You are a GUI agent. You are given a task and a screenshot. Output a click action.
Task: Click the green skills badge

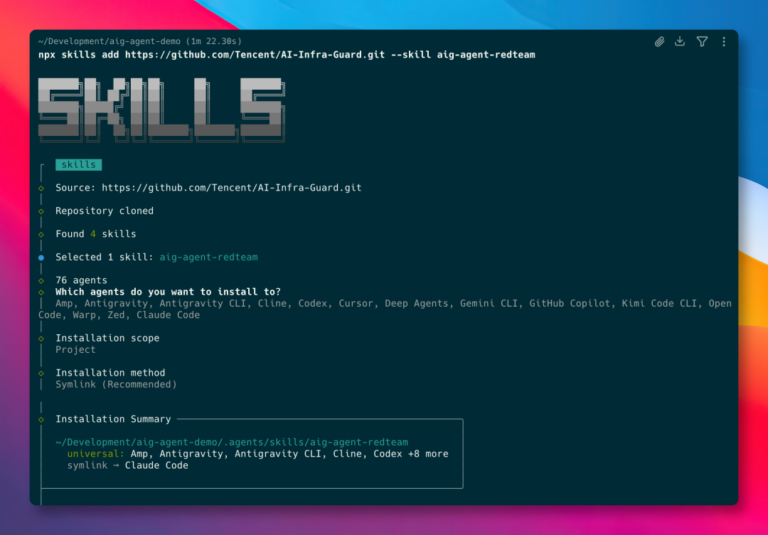[78, 165]
